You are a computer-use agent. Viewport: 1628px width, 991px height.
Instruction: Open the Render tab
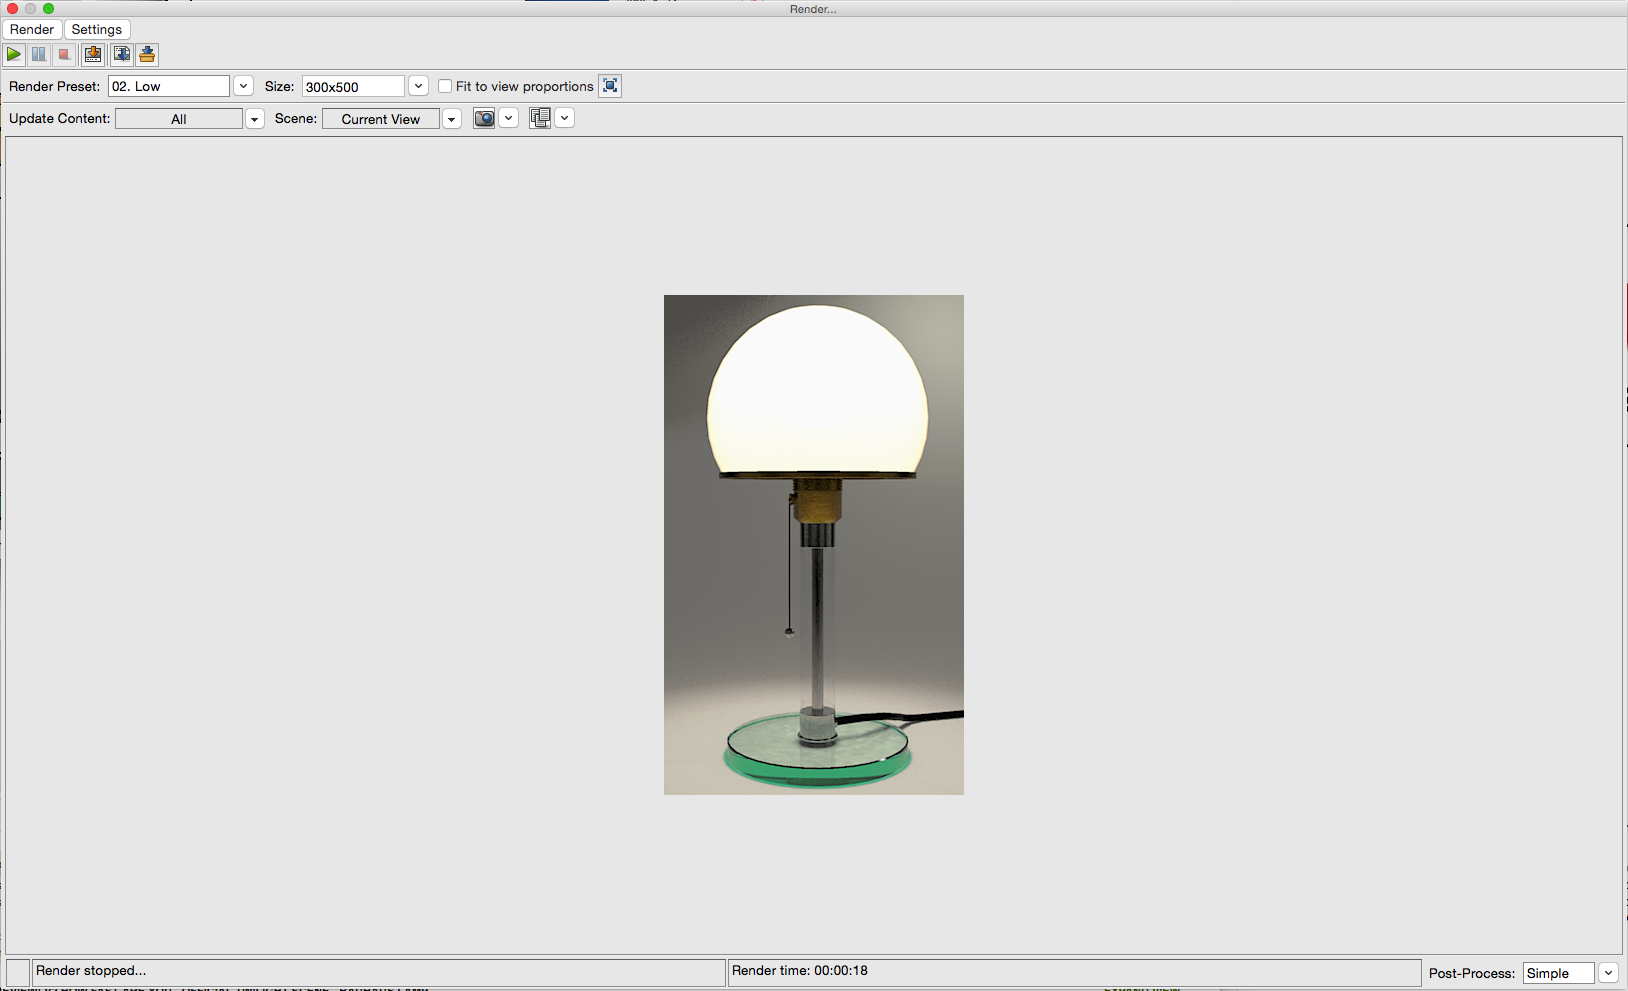coord(32,29)
